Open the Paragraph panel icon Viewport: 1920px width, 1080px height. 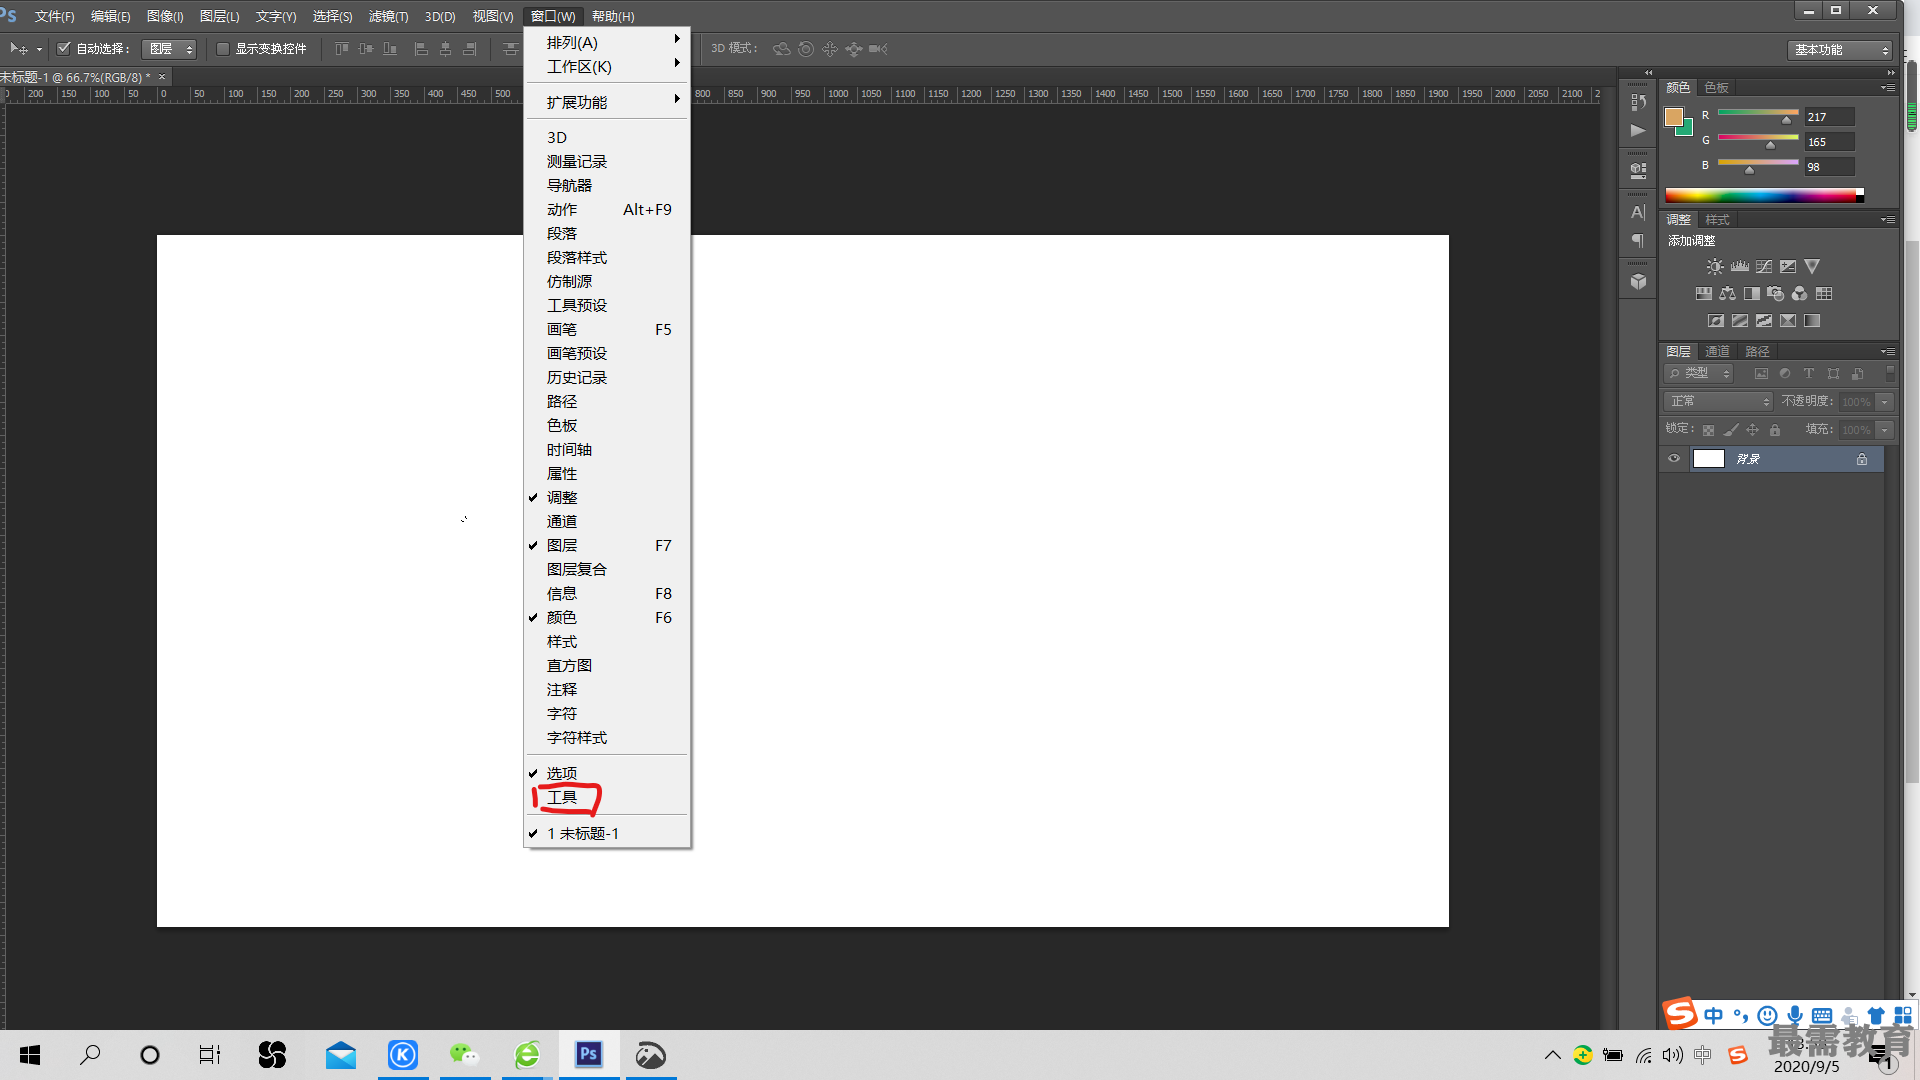(1638, 241)
